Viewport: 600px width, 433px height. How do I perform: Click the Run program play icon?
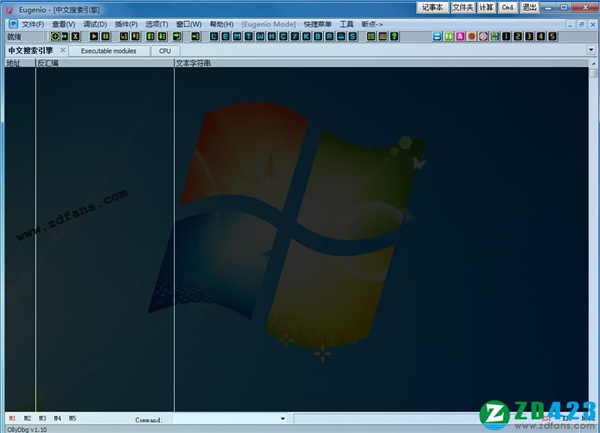click(94, 36)
